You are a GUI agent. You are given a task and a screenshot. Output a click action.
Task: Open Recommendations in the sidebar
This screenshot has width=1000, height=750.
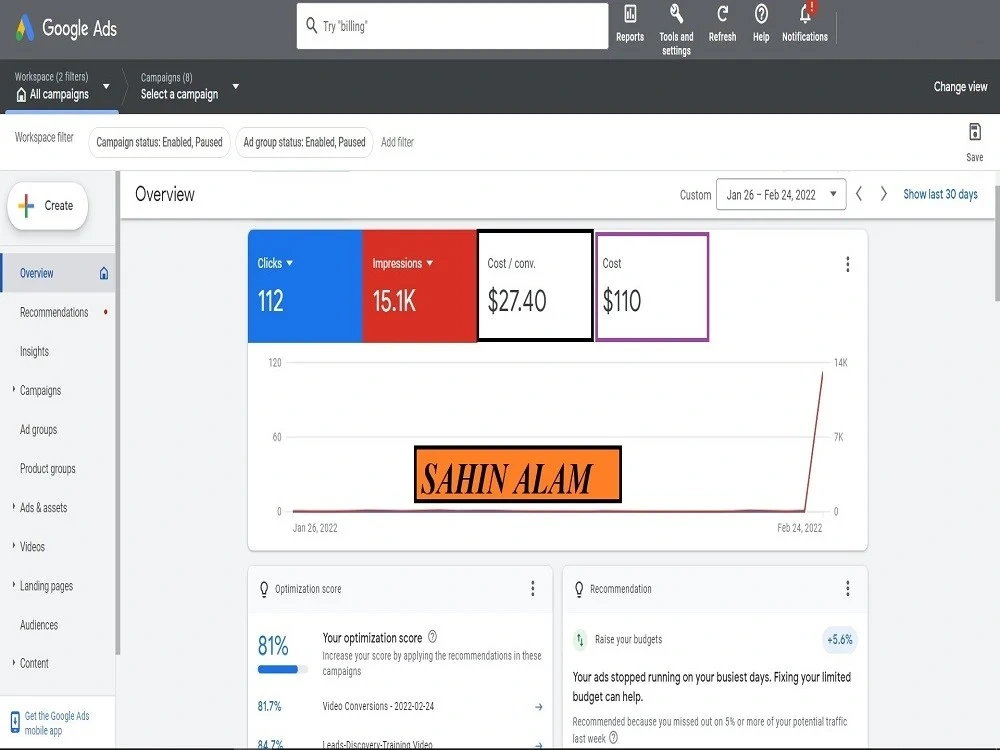[x=54, y=312]
